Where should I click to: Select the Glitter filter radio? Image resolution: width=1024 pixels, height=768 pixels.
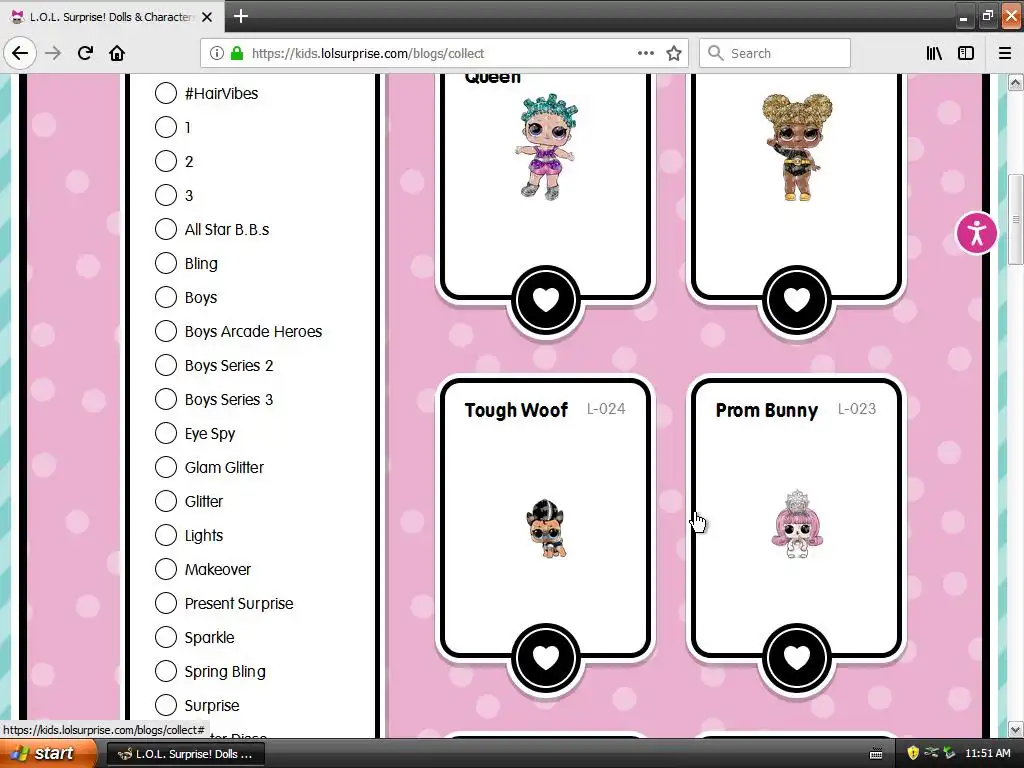[166, 501]
